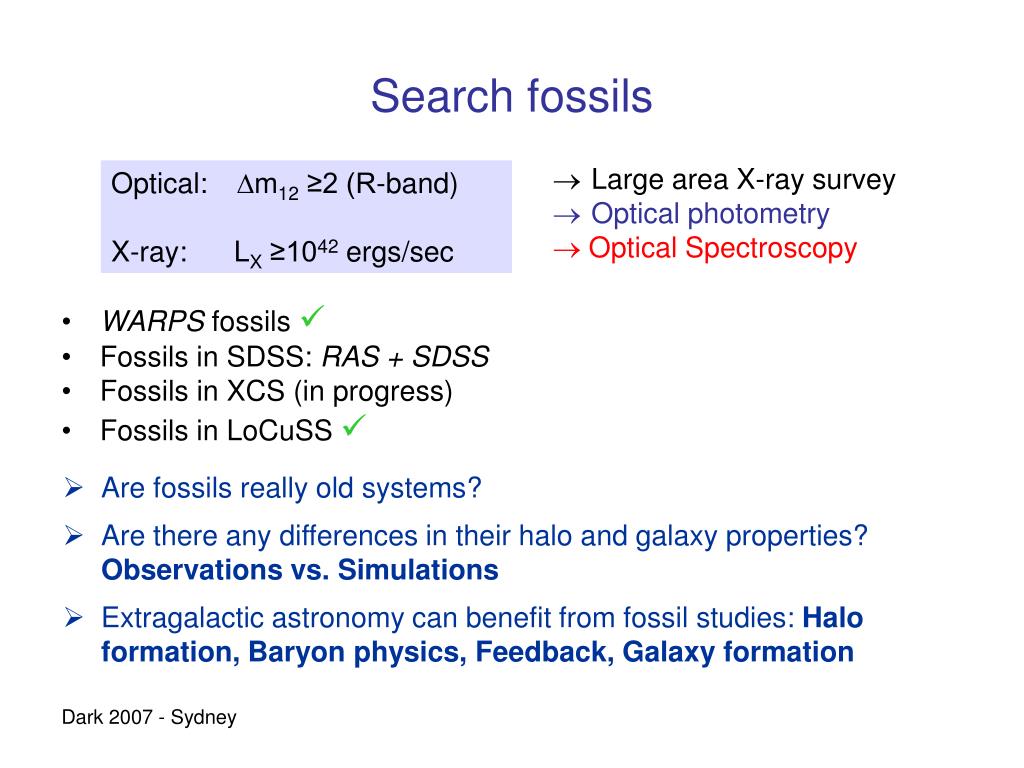This screenshot has width=1024, height=768.
Task: Click the black arrow before Large area X-ray survey
Action: [566, 182]
